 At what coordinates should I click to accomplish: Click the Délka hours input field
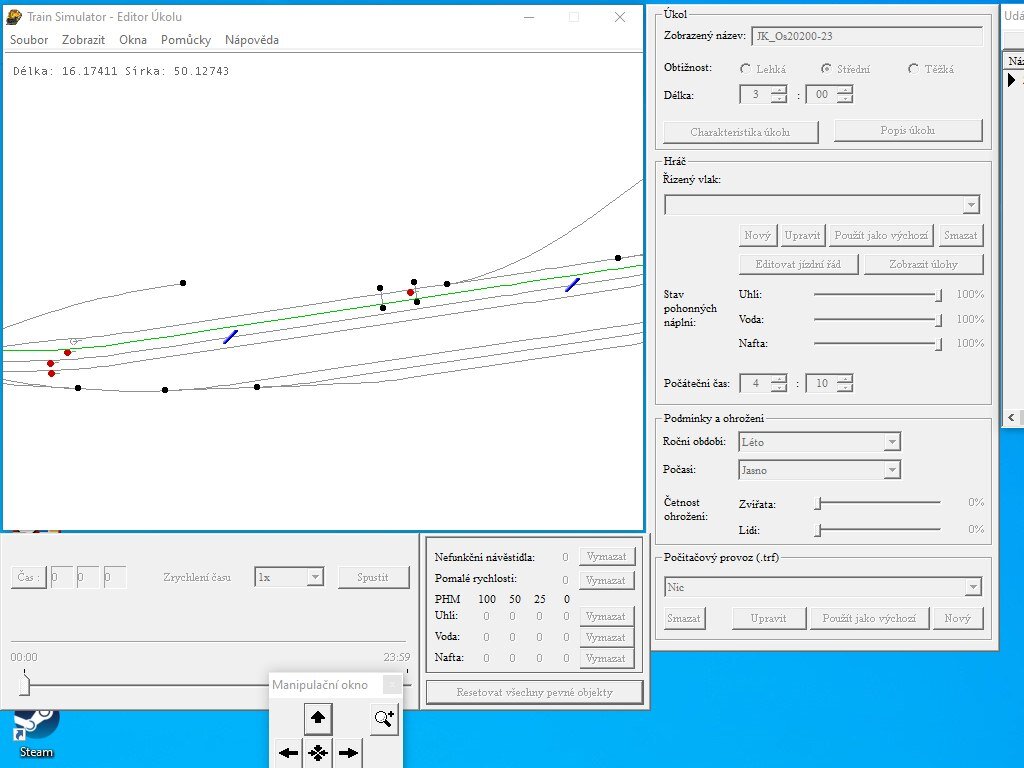point(755,95)
